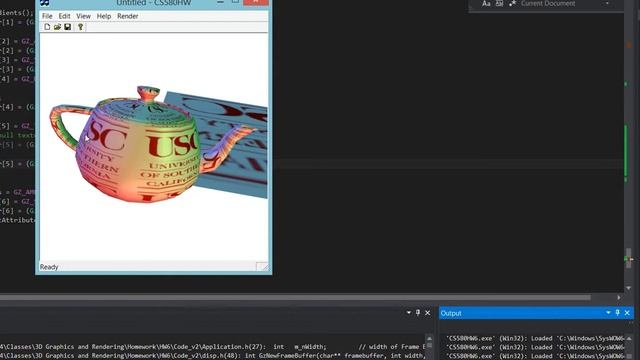Toggle Match whole word in find bar
The height and width of the screenshot is (360, 640).
pos(499,4)
